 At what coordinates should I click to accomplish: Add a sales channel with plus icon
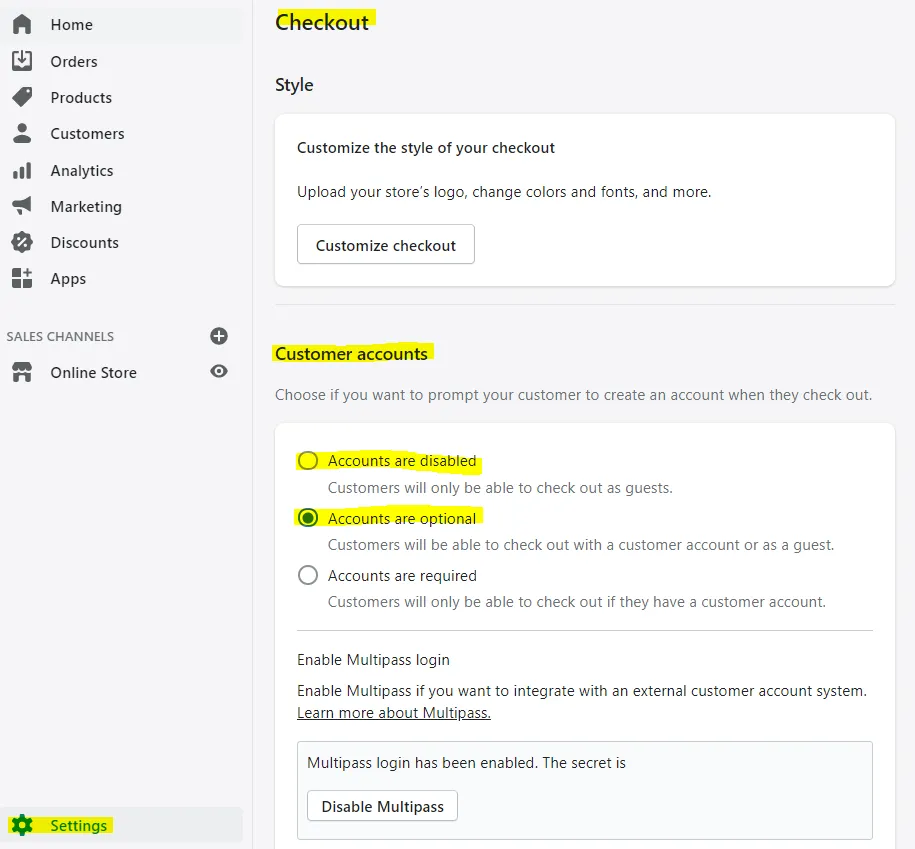point(219,336)
